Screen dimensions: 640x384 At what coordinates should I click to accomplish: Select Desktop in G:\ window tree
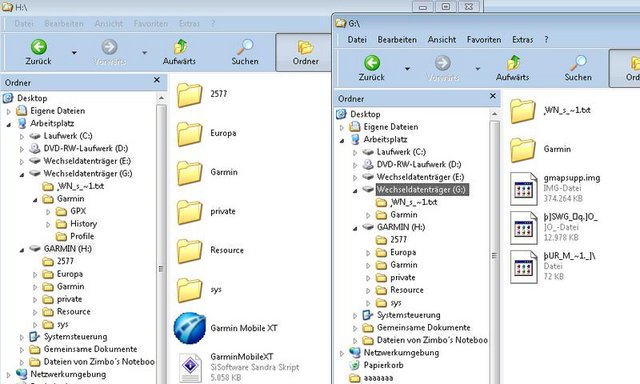365,114
